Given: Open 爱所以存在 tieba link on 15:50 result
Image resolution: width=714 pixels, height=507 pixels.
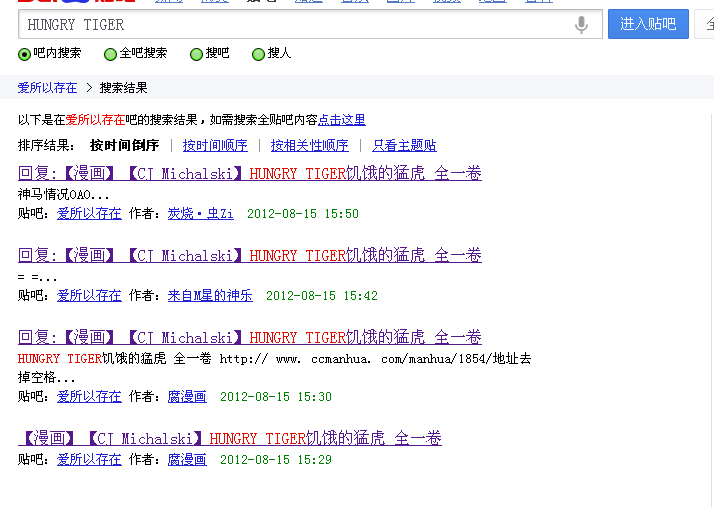Looking at the screenshot, I should pyautogui.click(x=89, y=213).
